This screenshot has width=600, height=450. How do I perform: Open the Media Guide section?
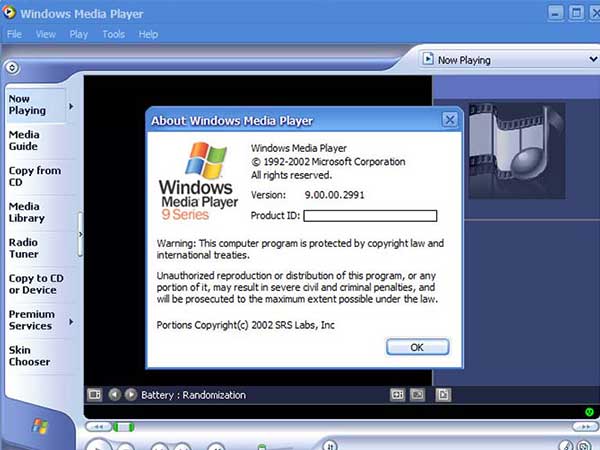[x=24, y=140]
